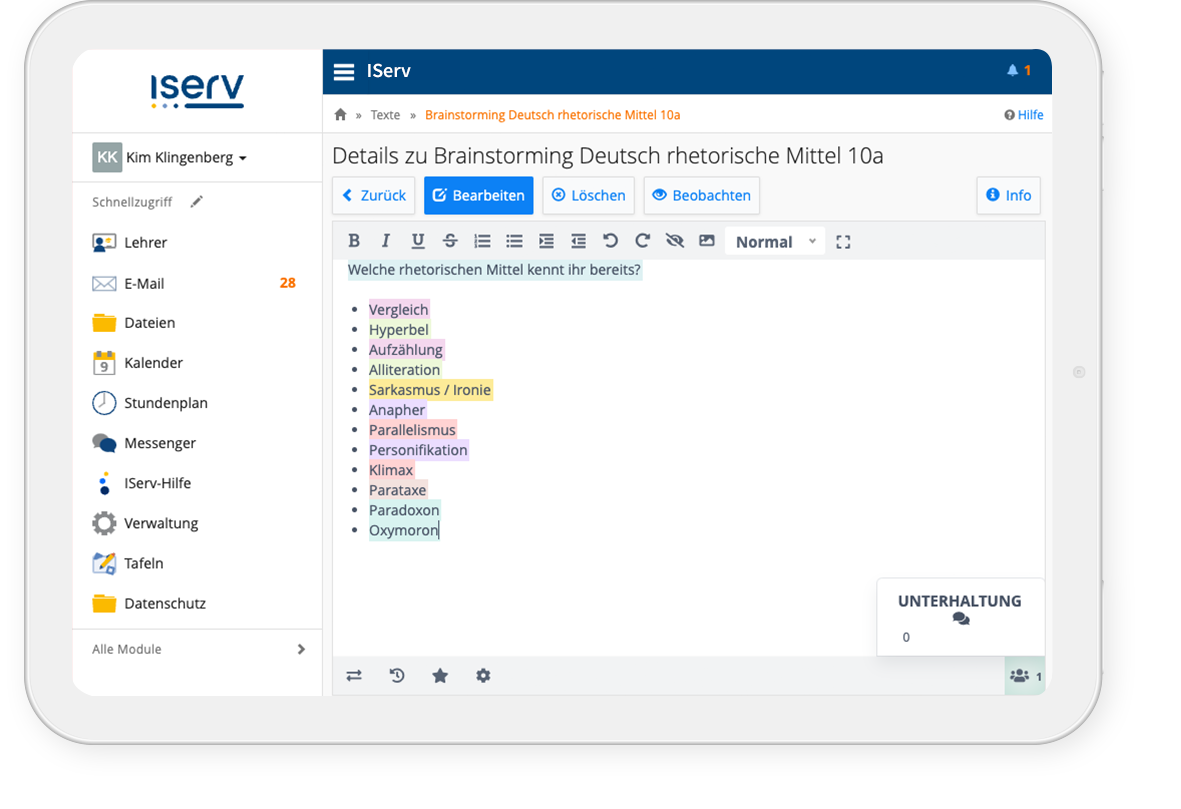Apply italic formatting in the editor

386,241
